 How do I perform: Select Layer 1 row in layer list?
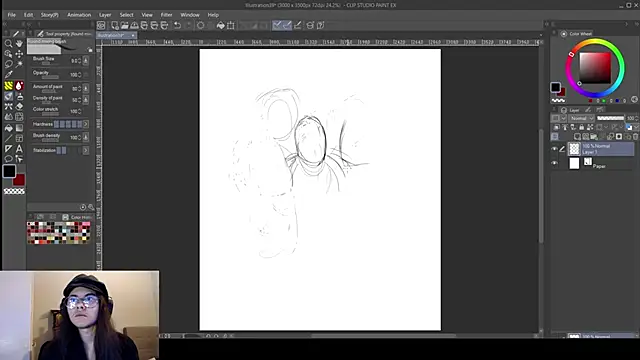click(x=601, y=149)
